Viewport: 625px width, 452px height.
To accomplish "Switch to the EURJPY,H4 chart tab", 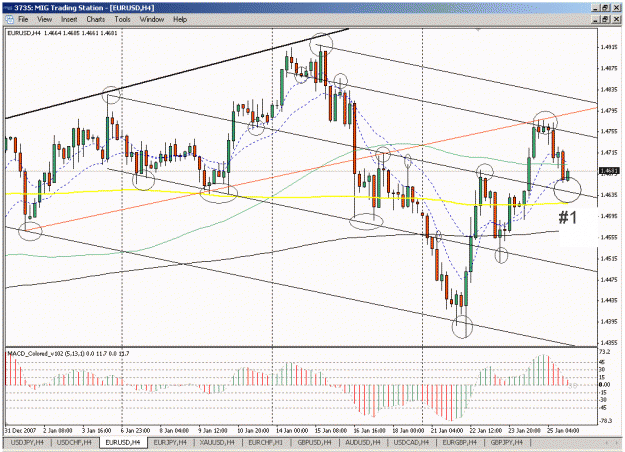I will click(x=170, y=442).
